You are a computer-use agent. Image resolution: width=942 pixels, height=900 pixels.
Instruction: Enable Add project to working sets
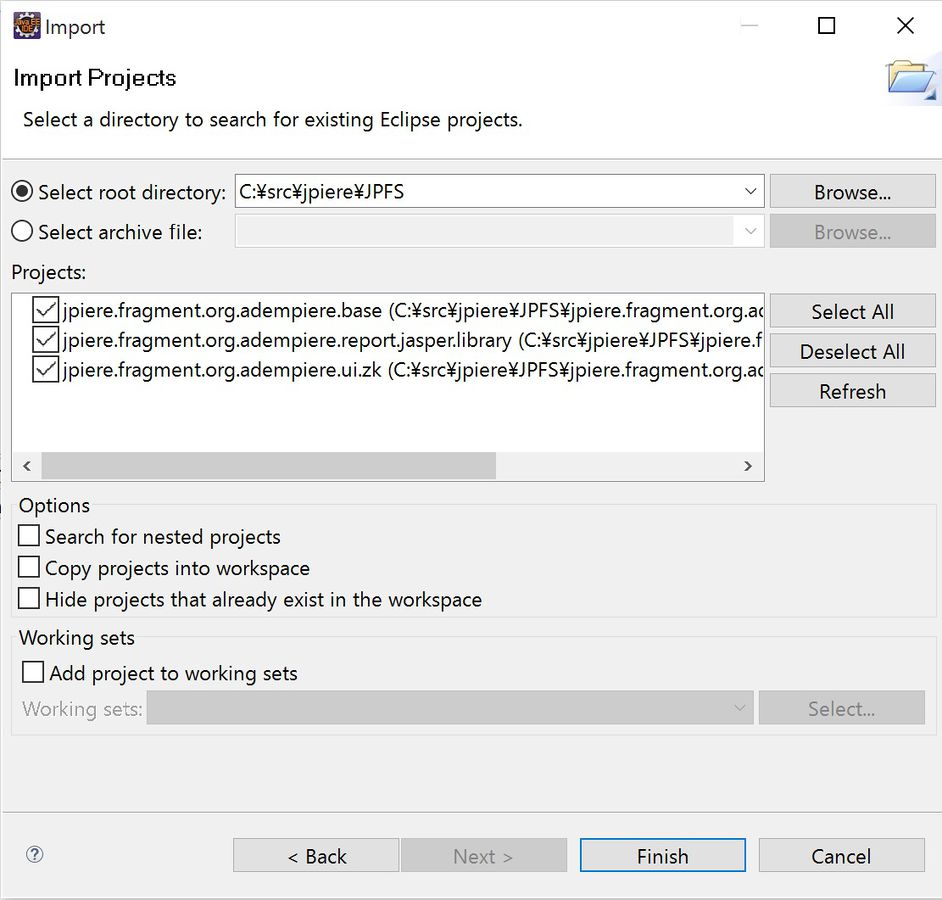coord(33,672)
